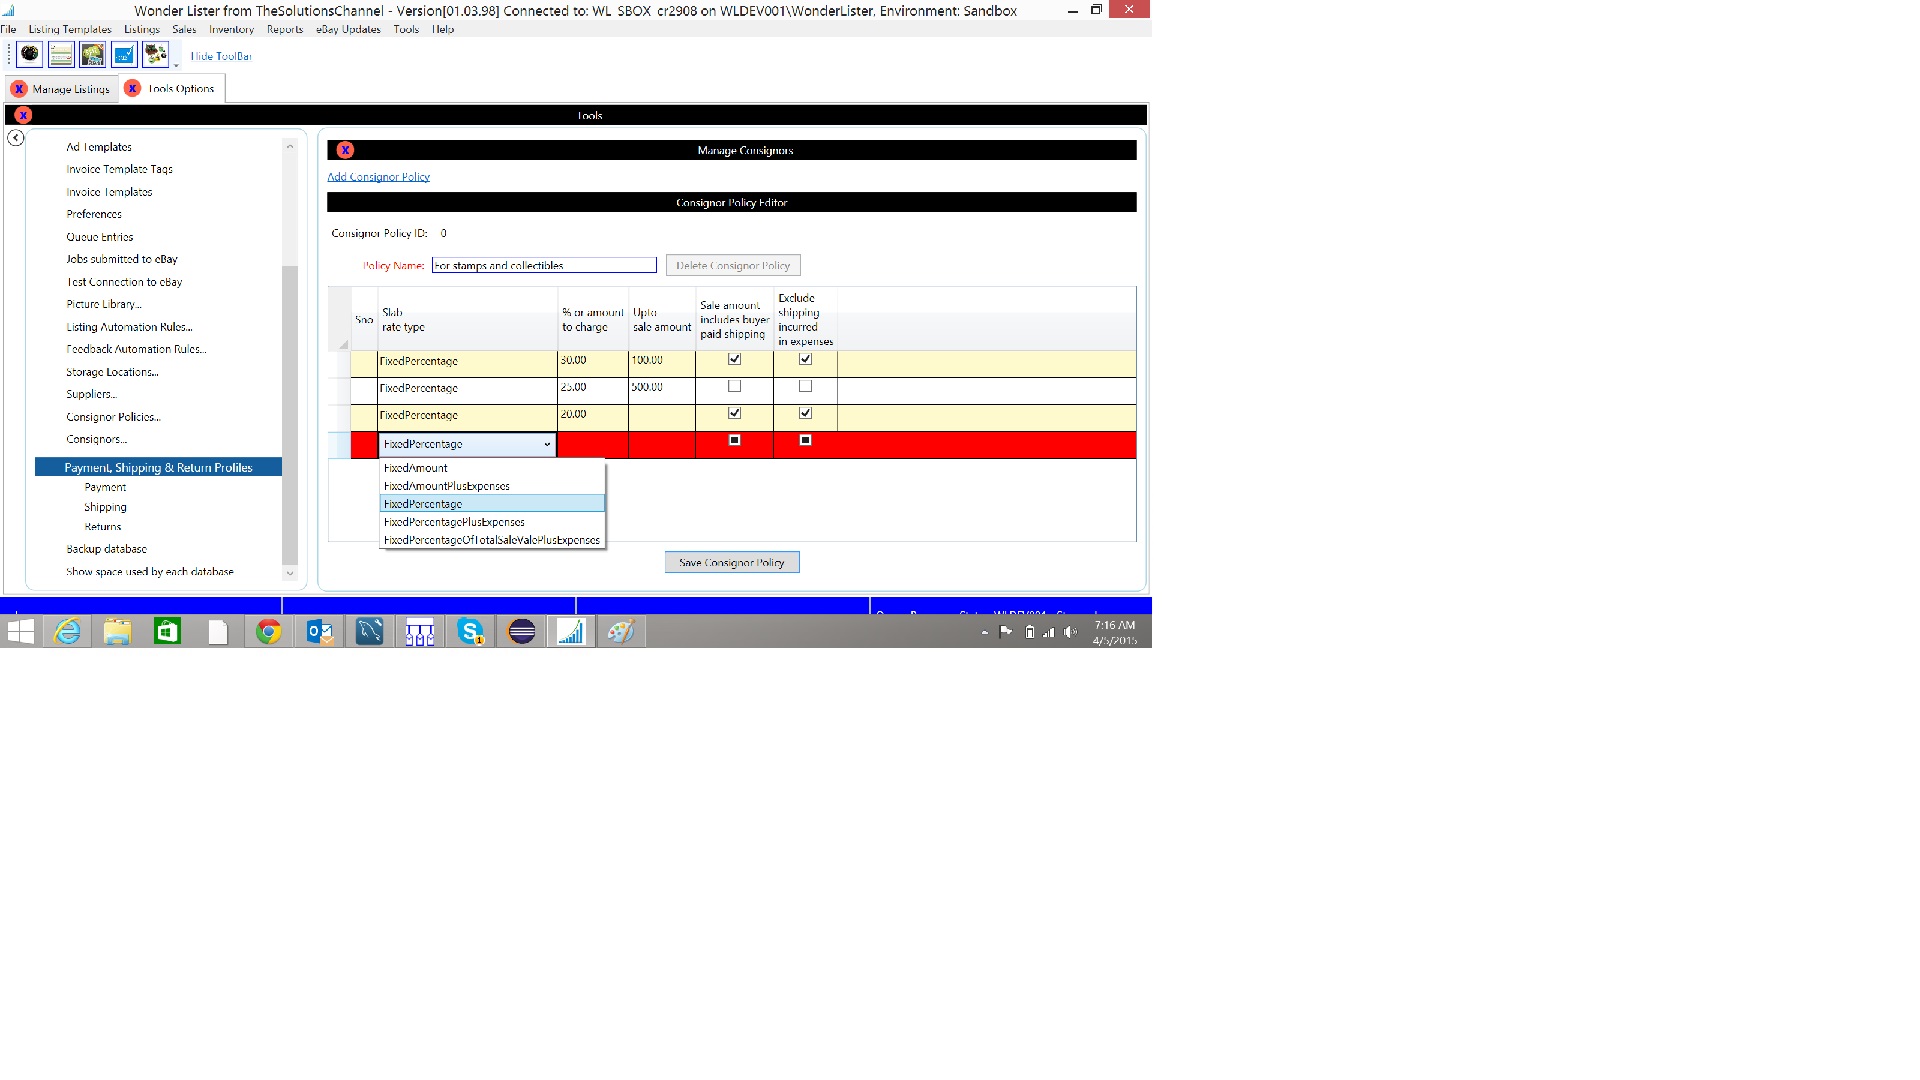
Task: Open the Inventory menu
Action: tap(231, 29)
